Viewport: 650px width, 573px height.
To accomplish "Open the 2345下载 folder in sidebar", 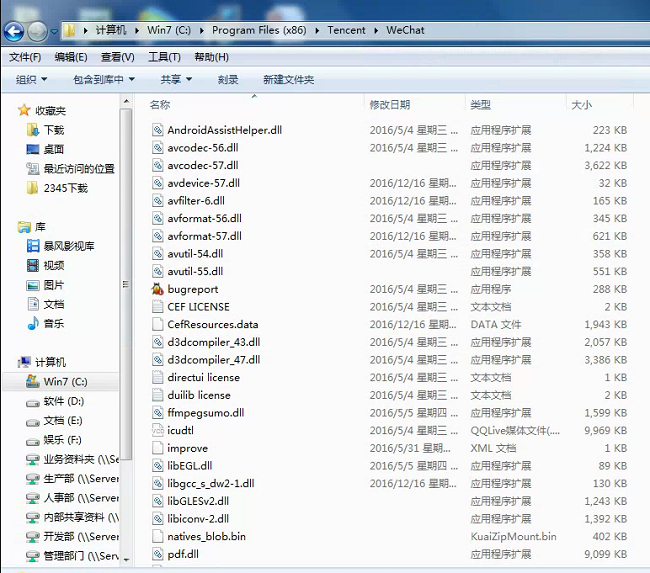I will coord(65,188).
